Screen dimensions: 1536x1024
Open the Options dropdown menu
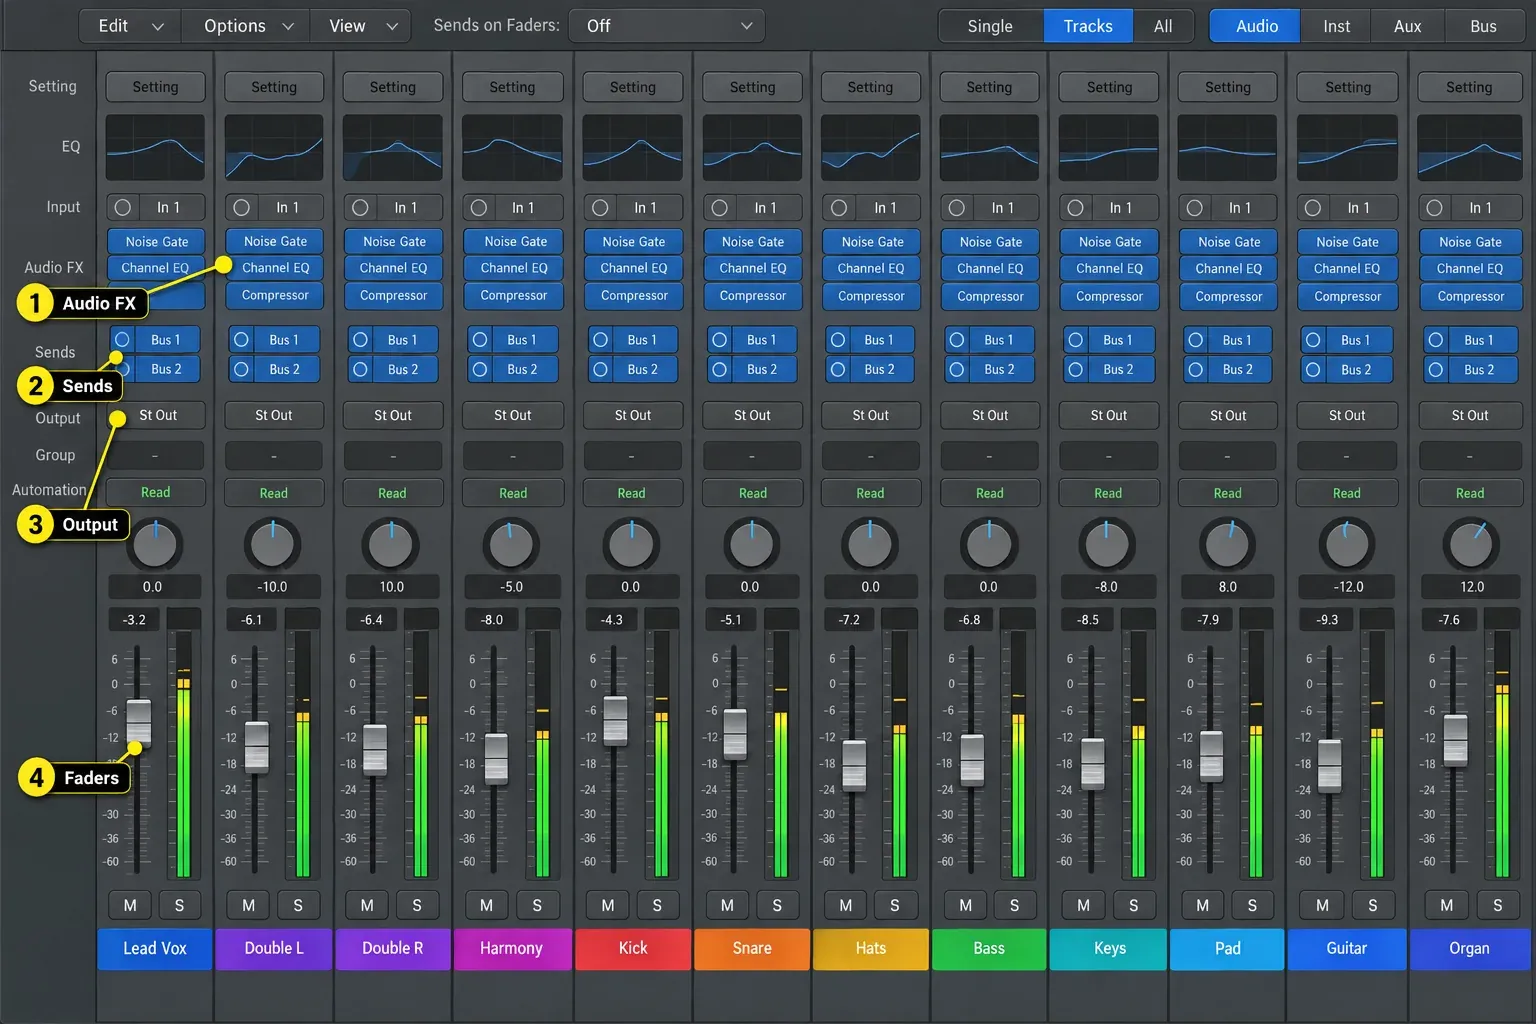click(x=247, y=26)
